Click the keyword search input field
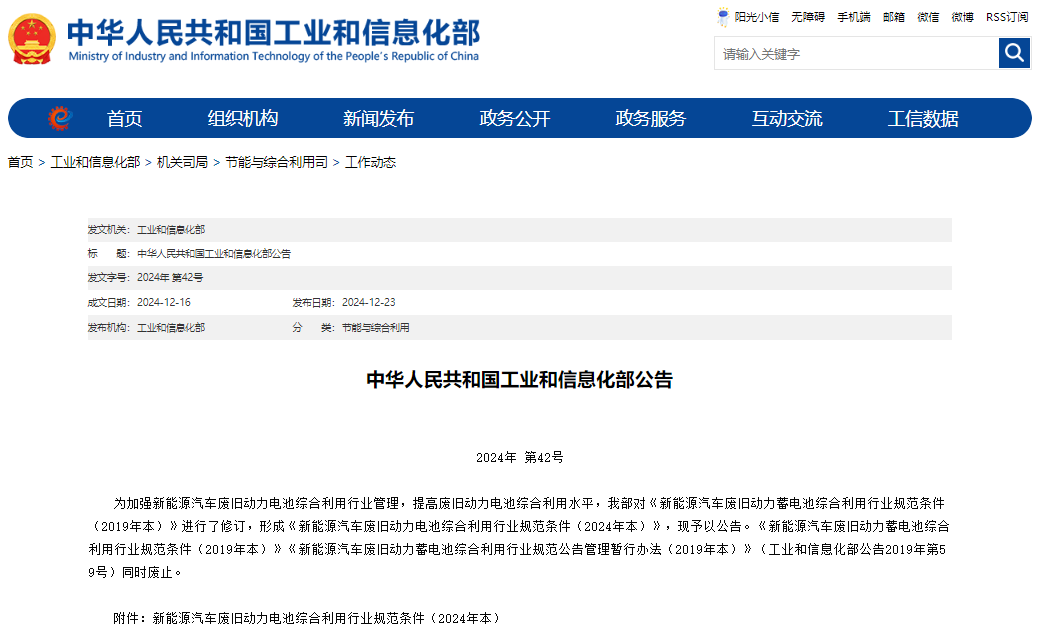The image size is (1037, 630). [x=850, y=52]
